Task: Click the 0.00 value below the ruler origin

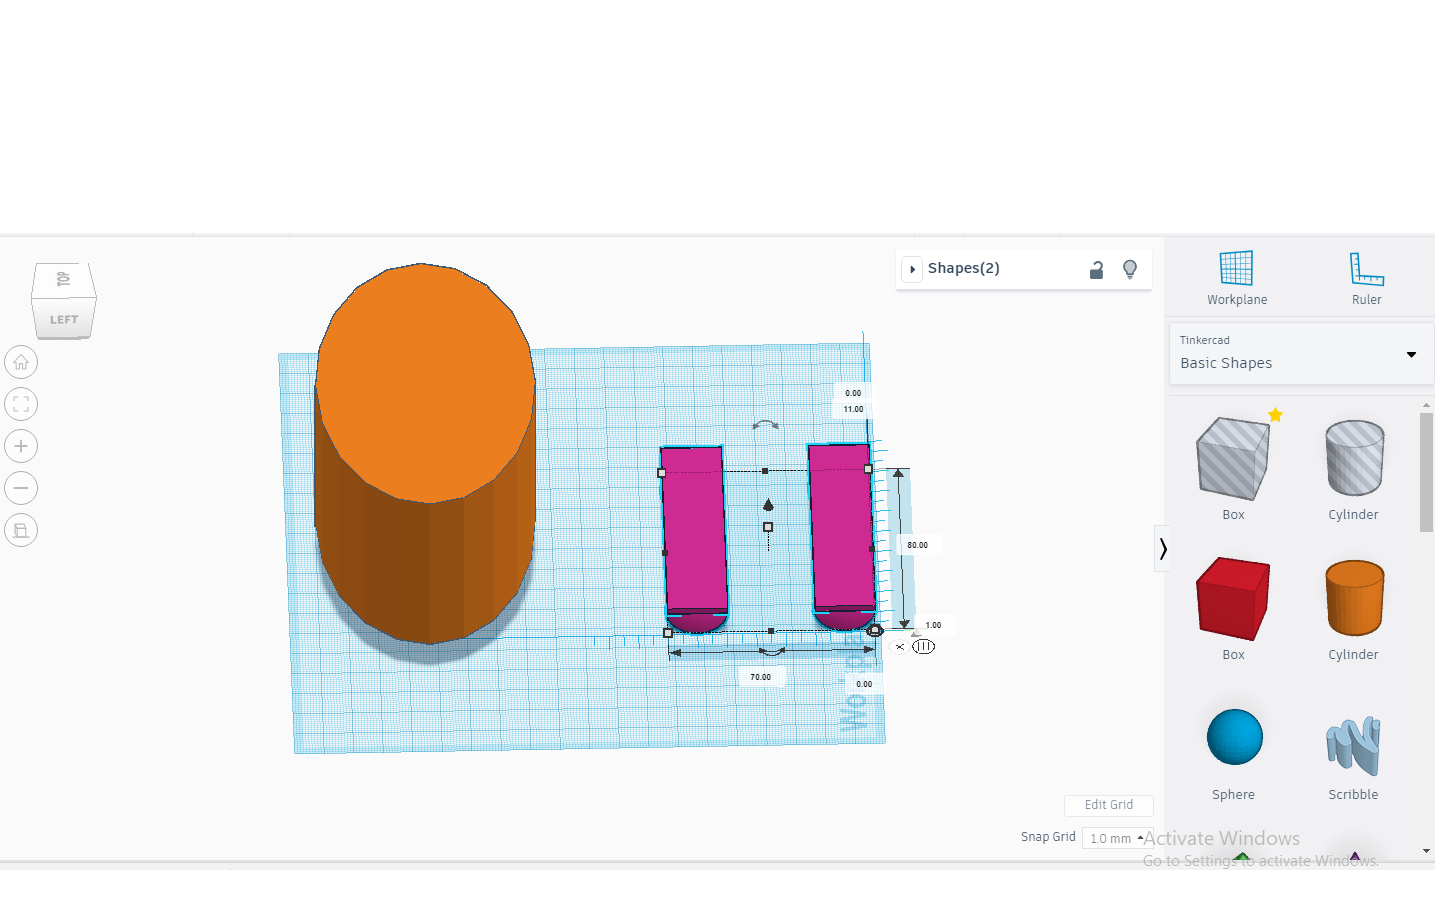Action: 864,684
